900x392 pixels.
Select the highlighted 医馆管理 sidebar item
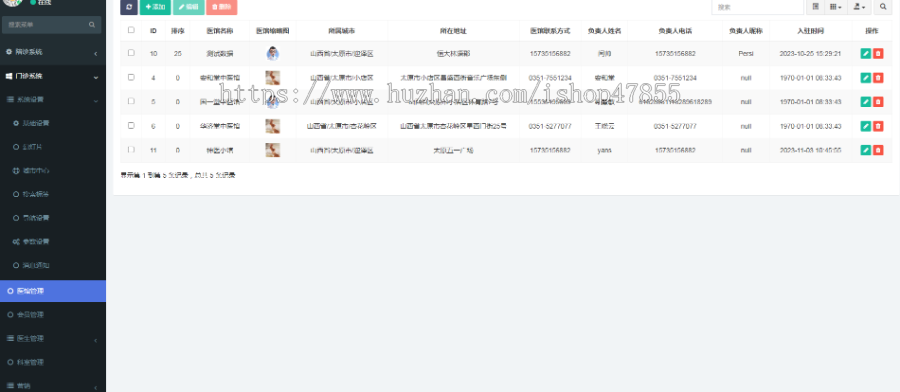[53, 291]
